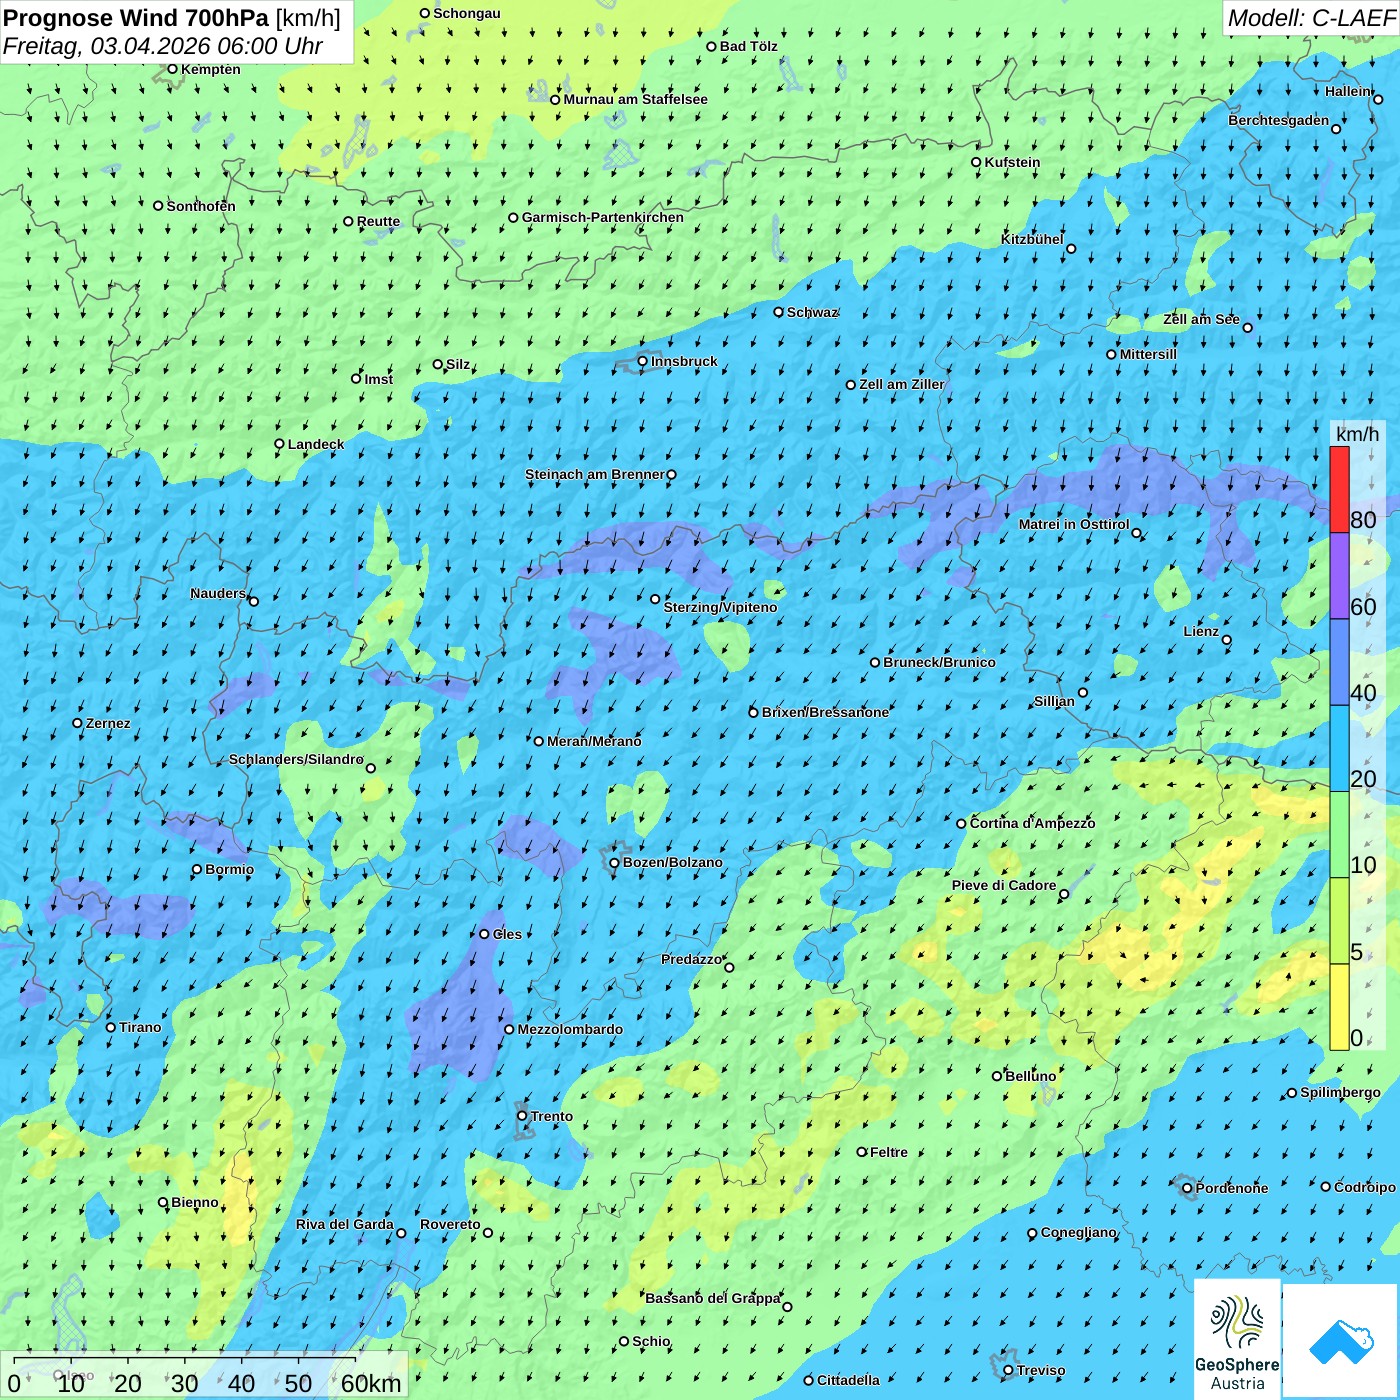Click the Kempten city marker
Image resolution: width=1400 pixels, height=1400 pixels.
tap(173, 69)
